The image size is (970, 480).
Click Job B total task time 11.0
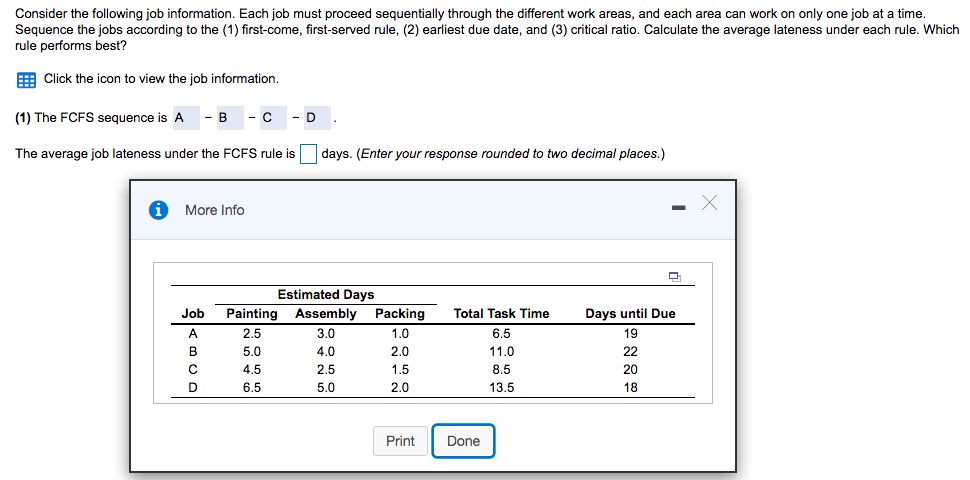pos(501,352)
